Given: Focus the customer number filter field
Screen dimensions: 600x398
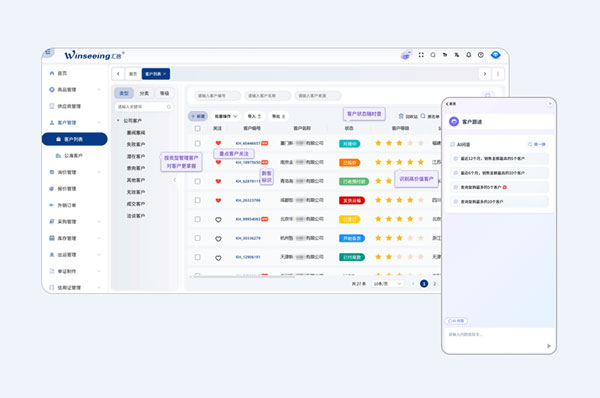Looking at the screenshot, I should pyautogui.click(x=217, y=96).
